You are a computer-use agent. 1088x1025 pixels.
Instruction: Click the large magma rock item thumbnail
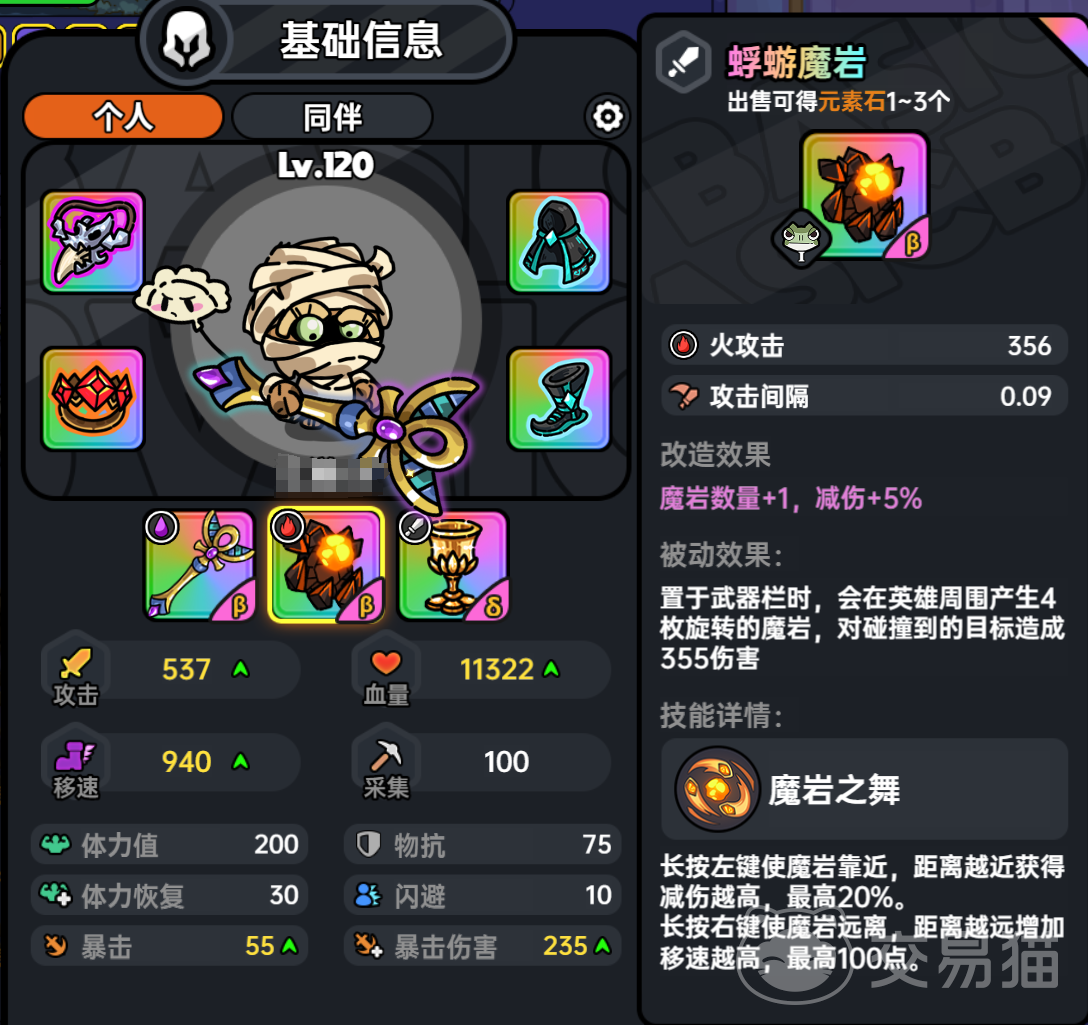point(865,195)
